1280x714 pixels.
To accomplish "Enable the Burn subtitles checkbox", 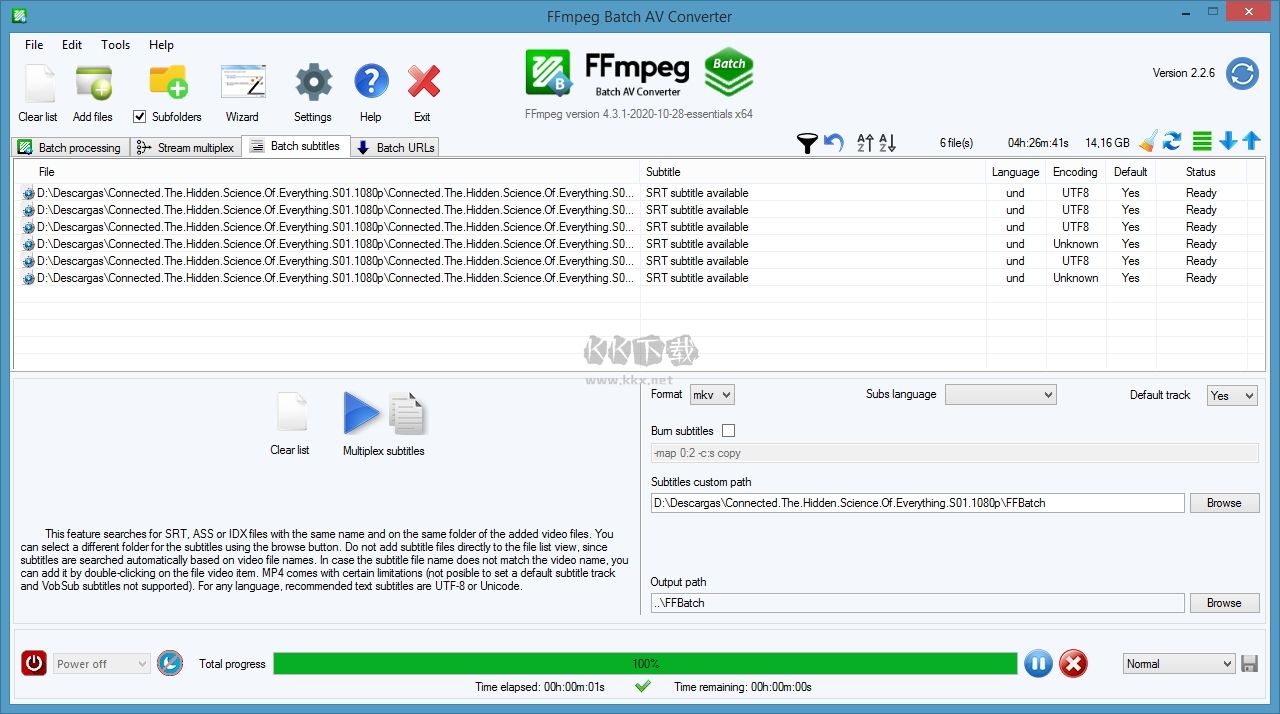I will 728,431.
